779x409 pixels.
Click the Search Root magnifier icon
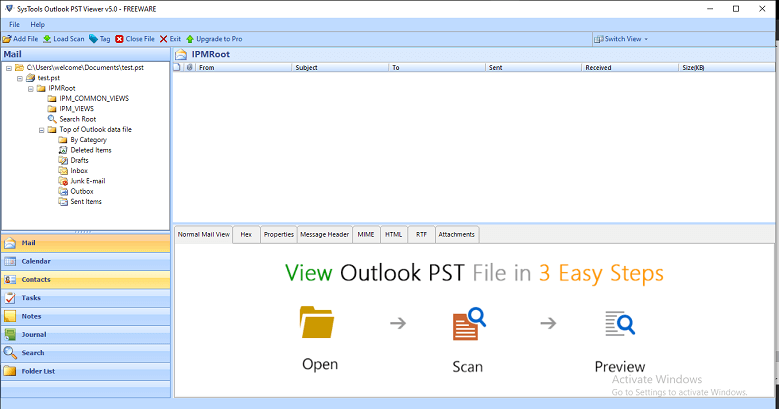coord(52,119)
